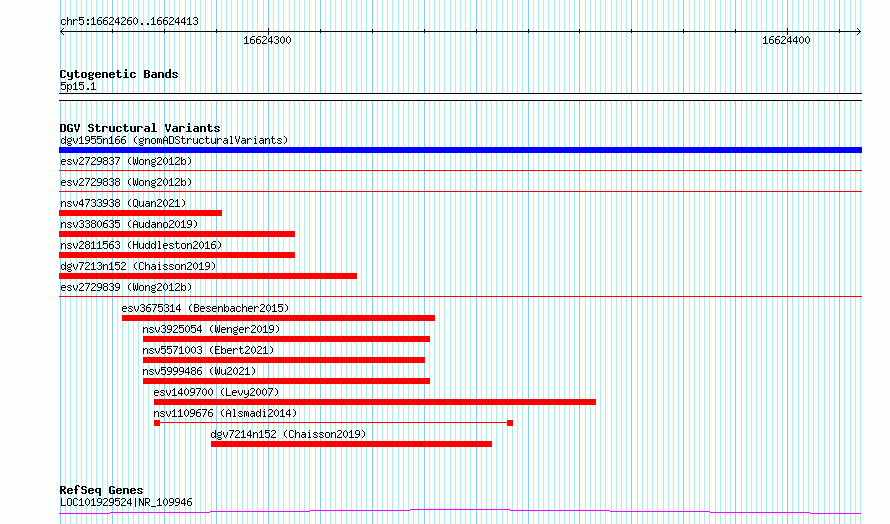Select the nsv4733938 (Quan2021) label
Screen dimensions: 890x524
123,203
